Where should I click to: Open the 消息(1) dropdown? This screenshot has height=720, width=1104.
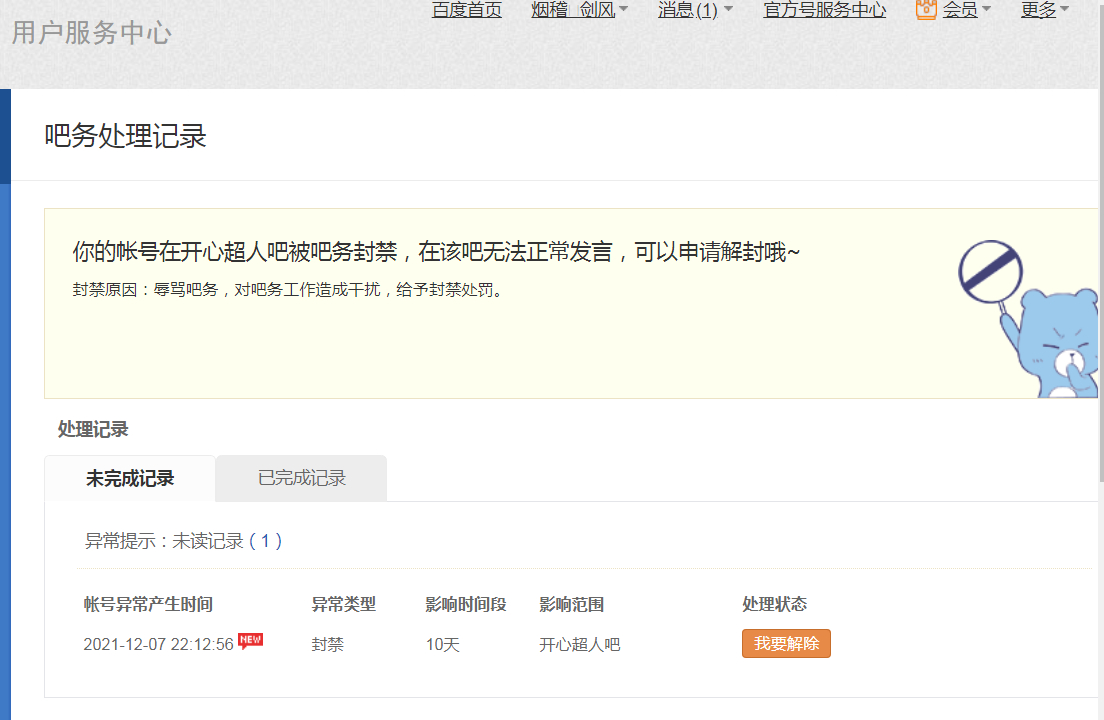[695, 10]
